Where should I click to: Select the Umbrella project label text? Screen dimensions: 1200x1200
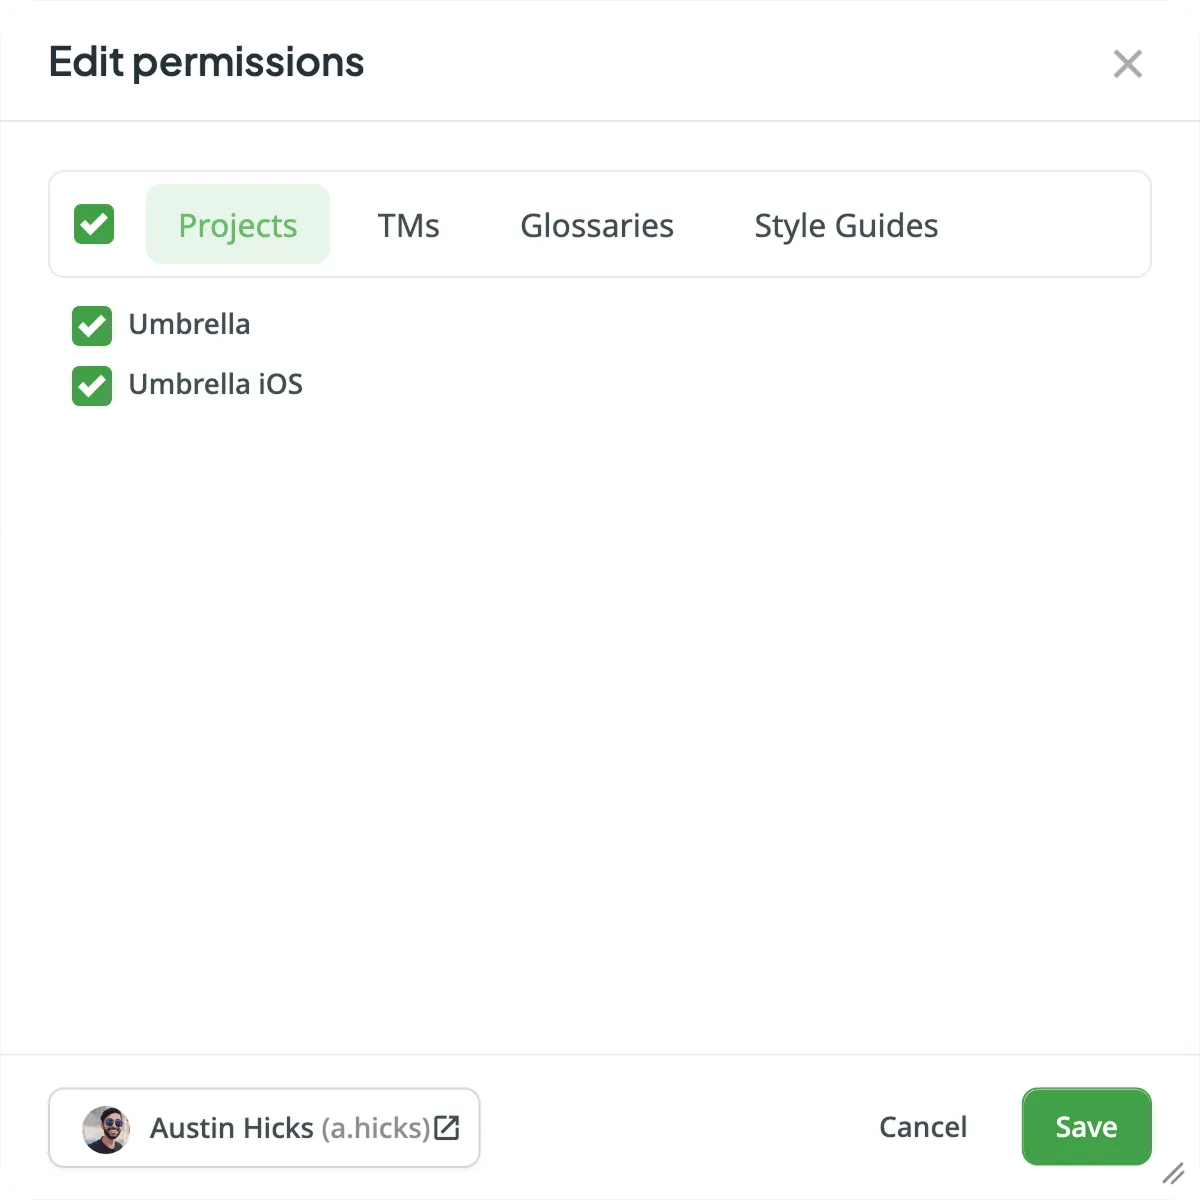point(188,324)
